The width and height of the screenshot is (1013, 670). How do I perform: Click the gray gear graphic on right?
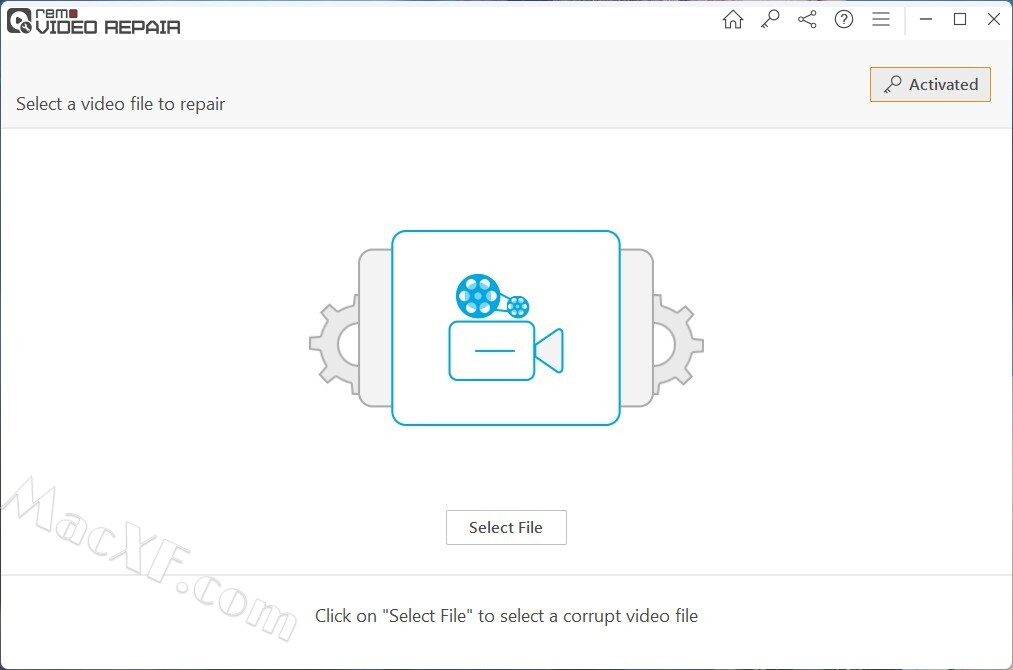678,344
